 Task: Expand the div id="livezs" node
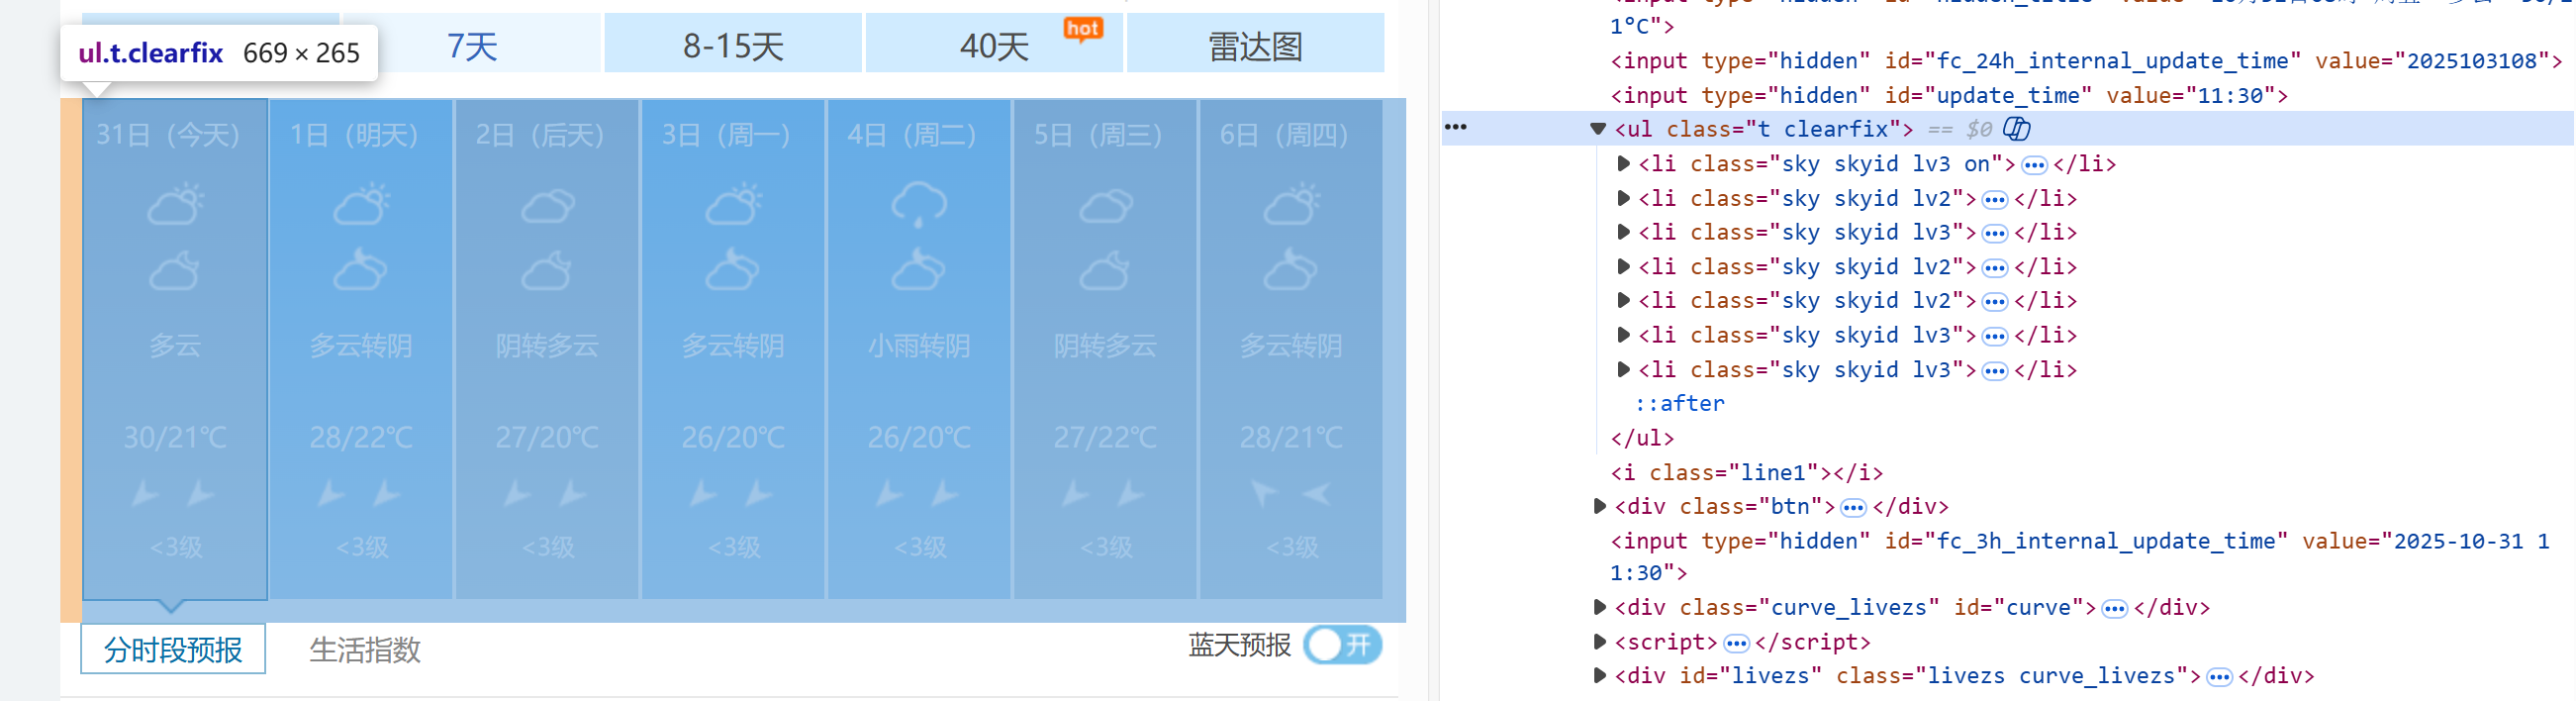pos(1599,676)
